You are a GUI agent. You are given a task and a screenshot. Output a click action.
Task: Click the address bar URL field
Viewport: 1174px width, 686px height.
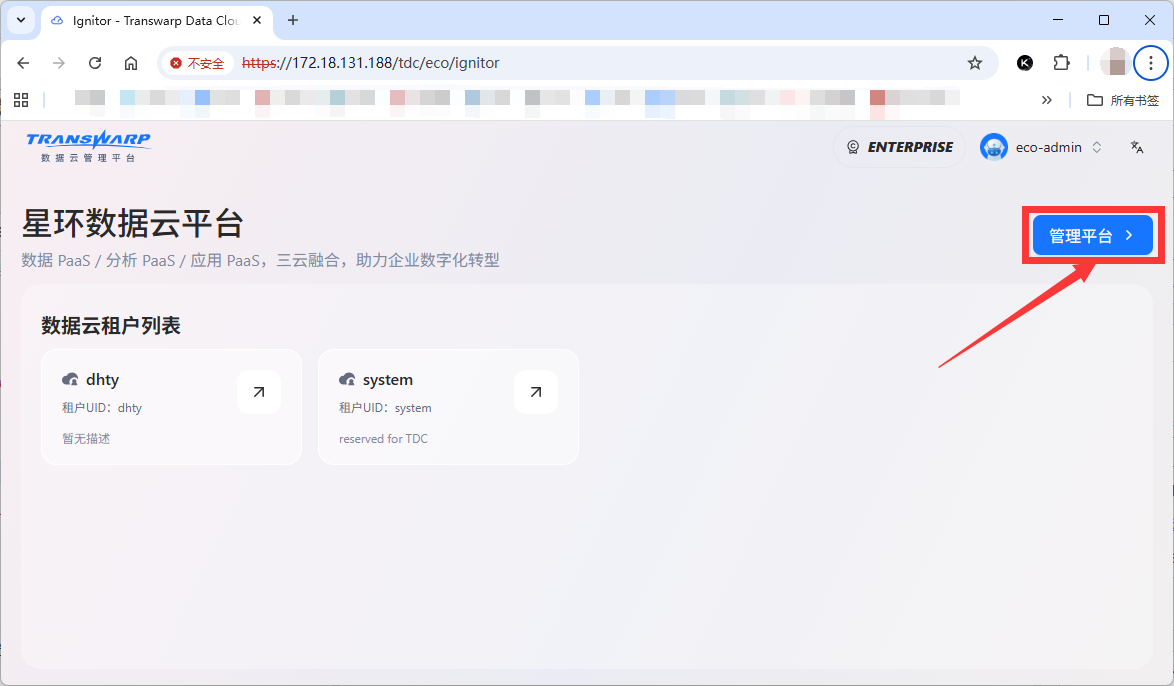(x=400, y=62)
